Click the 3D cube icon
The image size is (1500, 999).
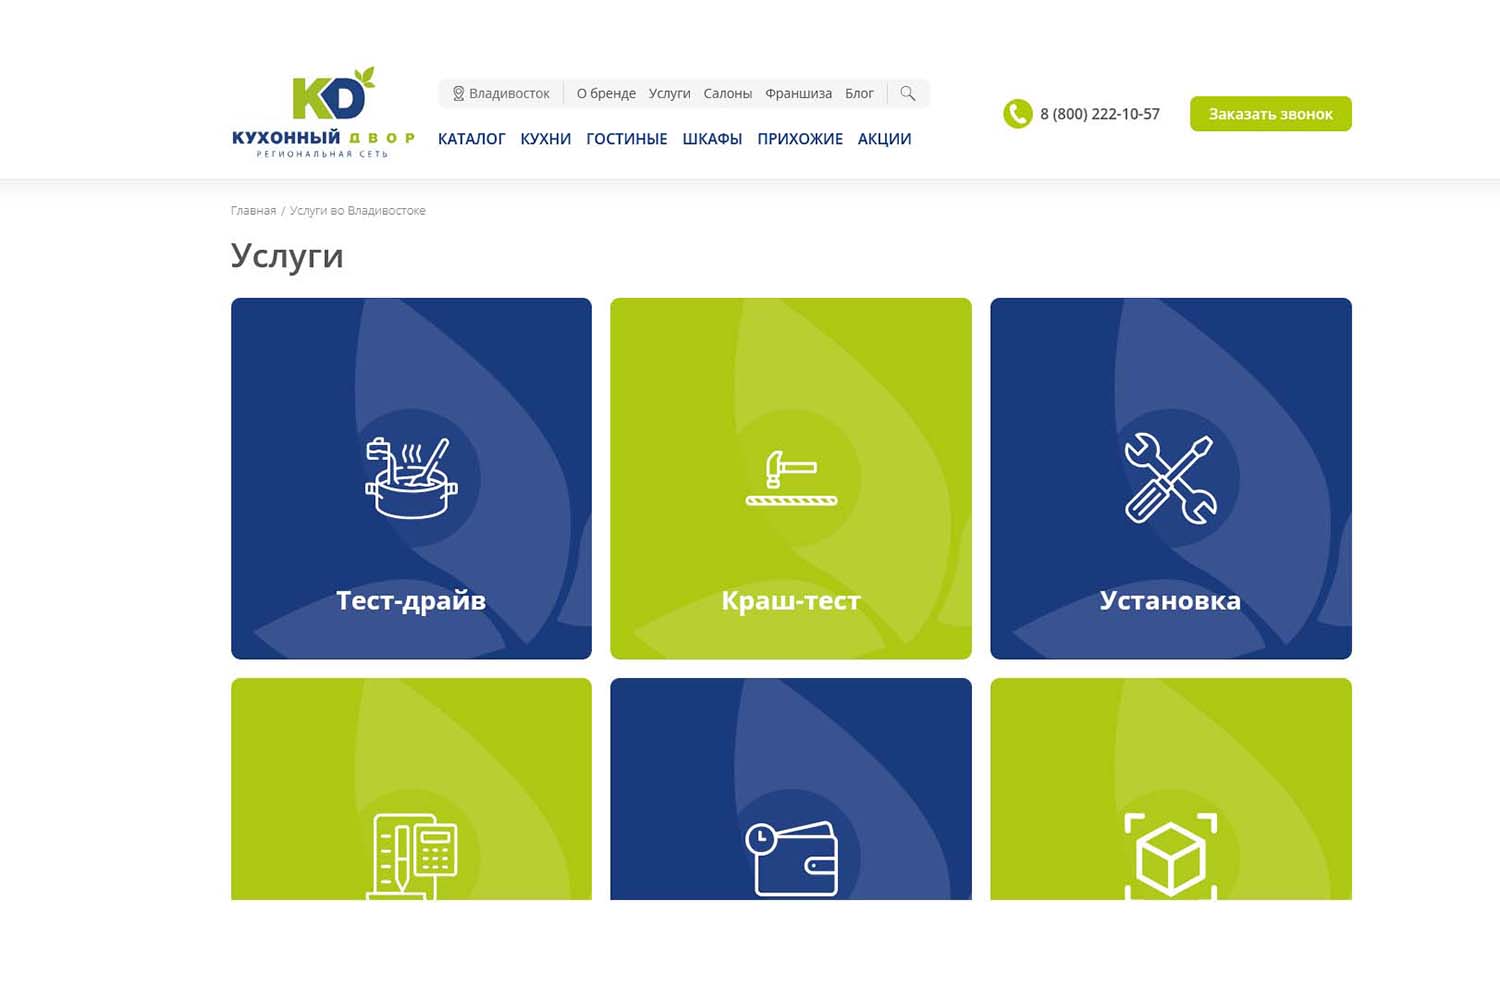1170,856
